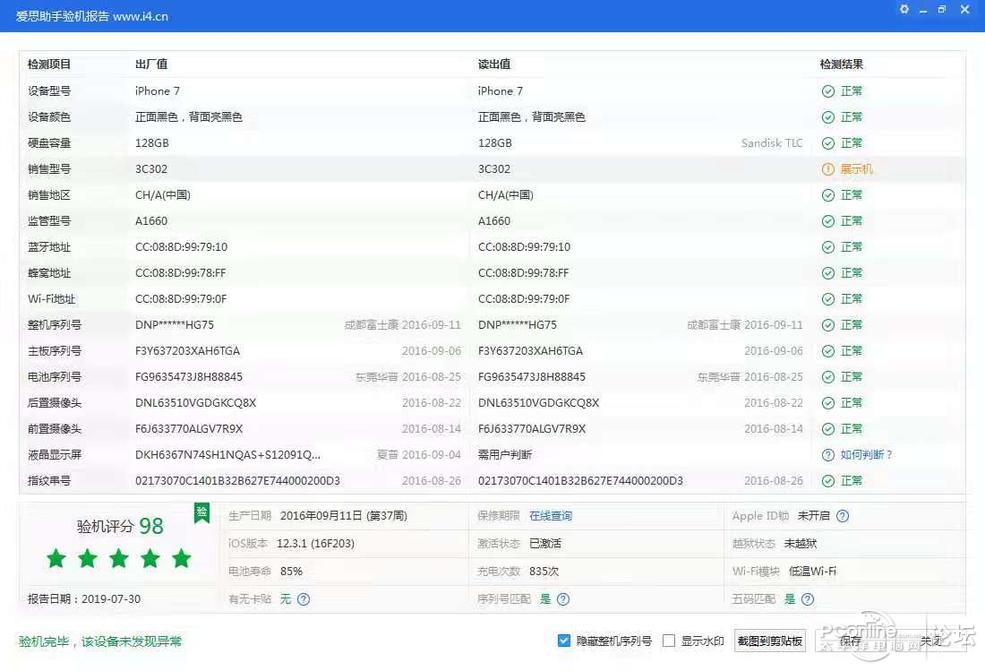The image size is (985, 671).
Task: Click the DKH6367N74SH1NQAS+S12091Q... screen serial
Action: pyautogui.click(x=228, y=455)
